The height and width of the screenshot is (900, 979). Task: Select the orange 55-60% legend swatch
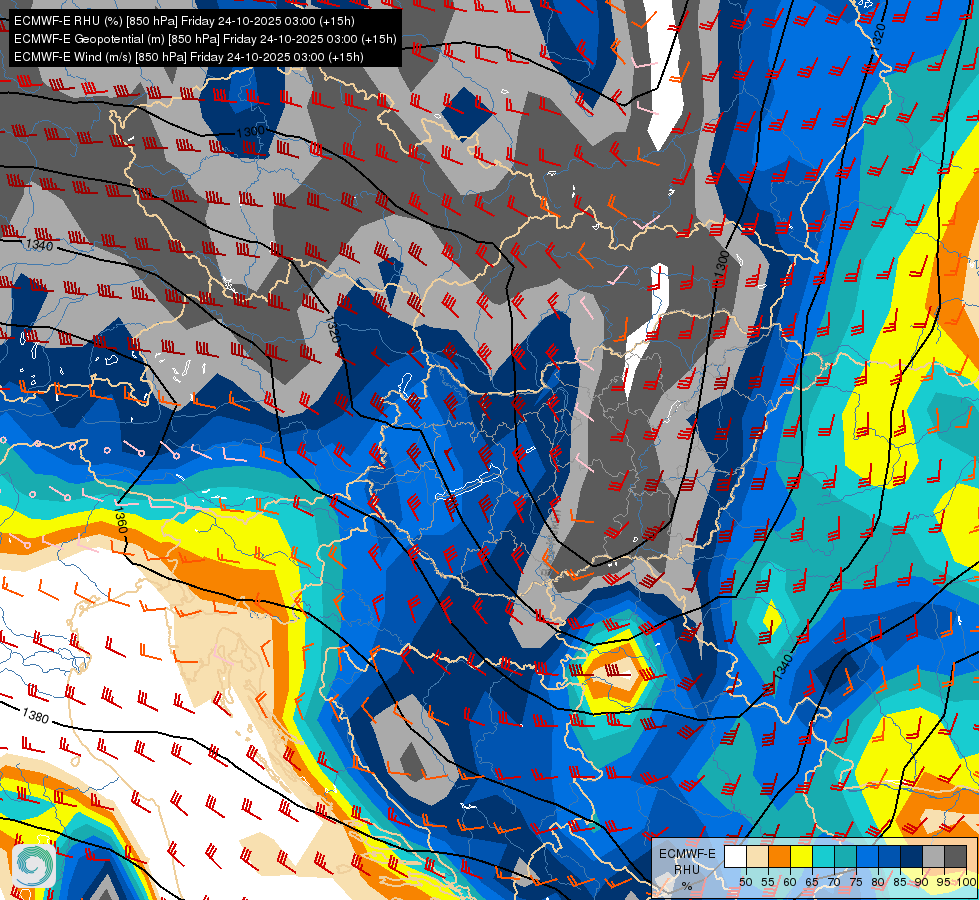pyautogui.click(x=779, y=856)
